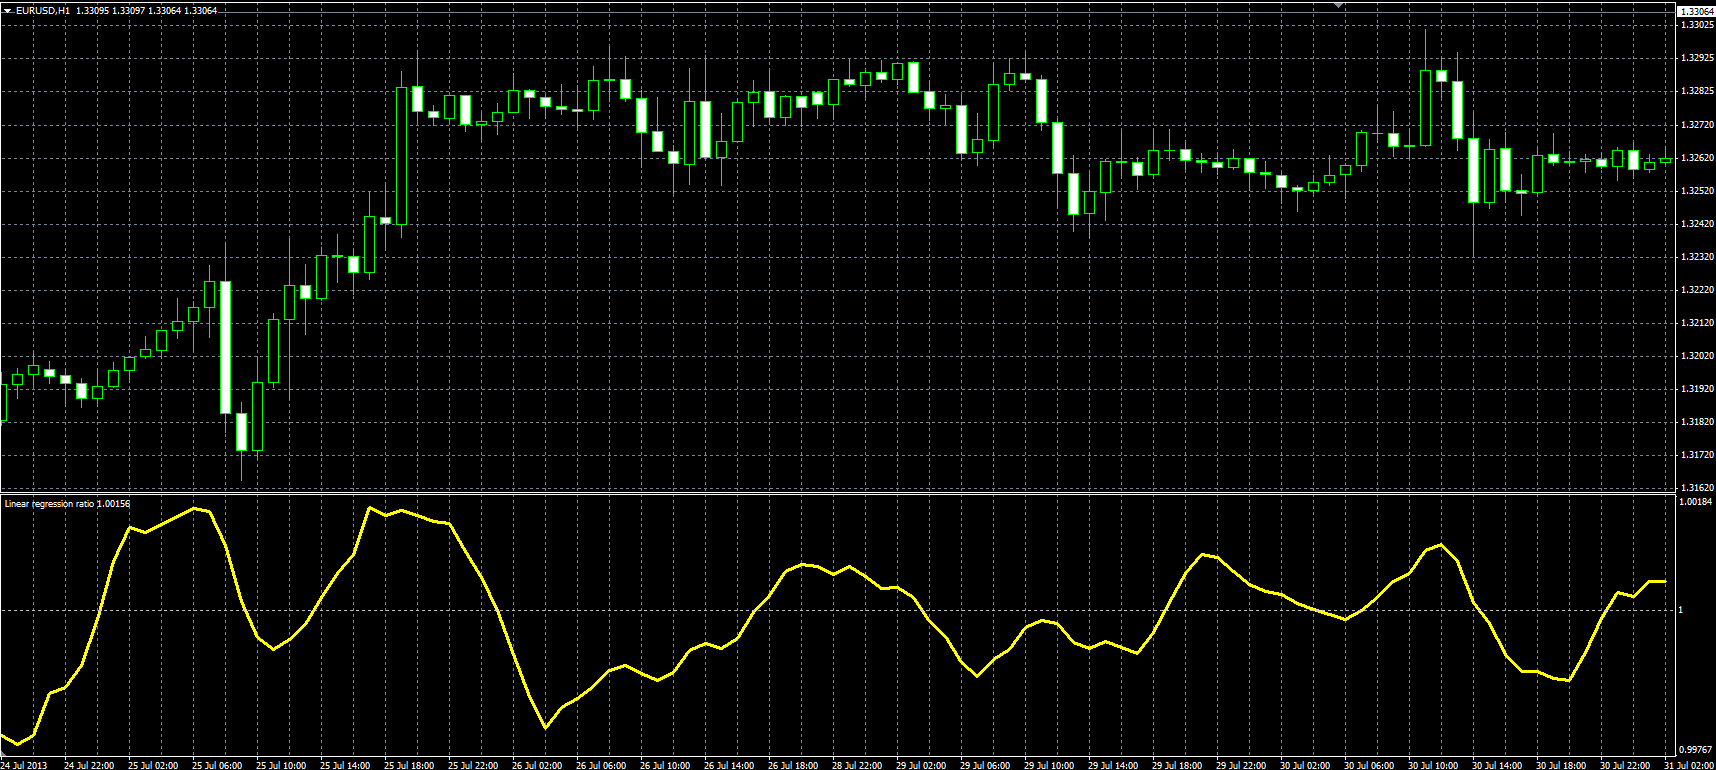The image size is (1716, 770).
Task: Click the '25 Jul 06:00' time axis label
Action: click(x=217, y=765)
